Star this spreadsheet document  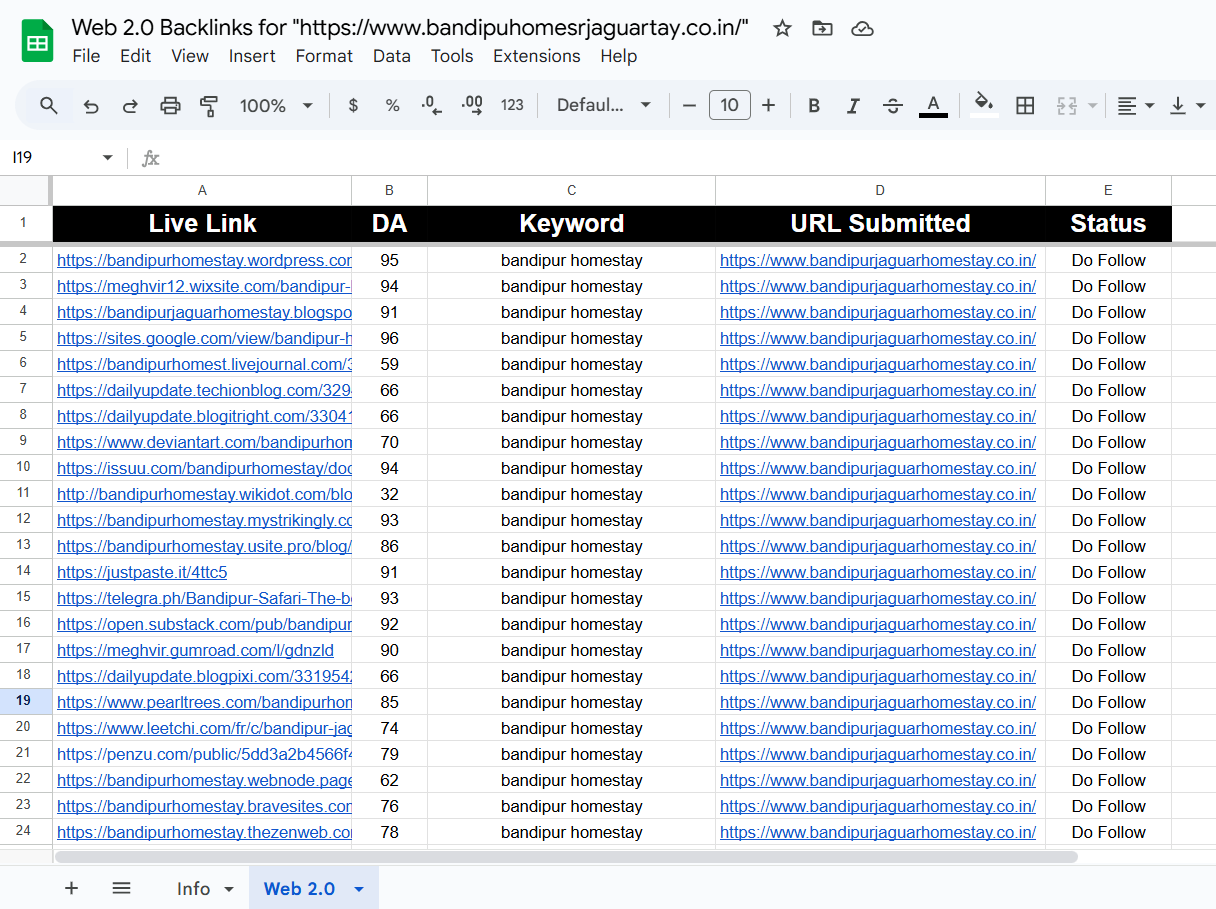(x=782, y=28)
